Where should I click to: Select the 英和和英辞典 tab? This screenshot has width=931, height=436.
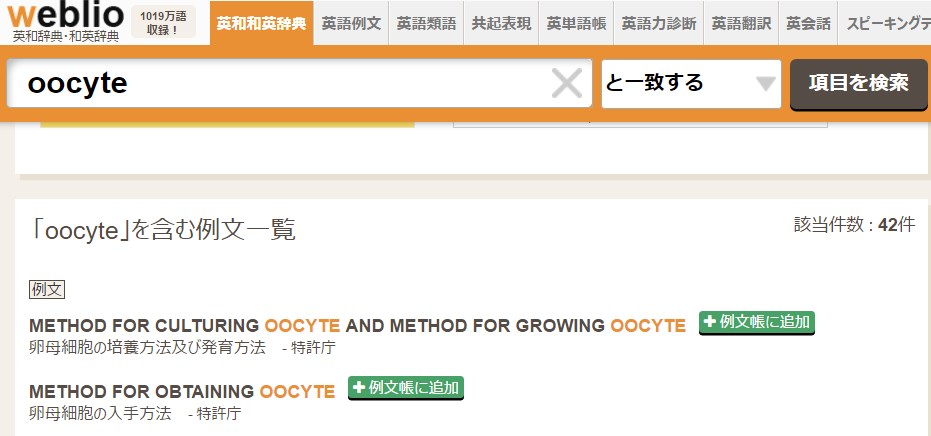click(x=261, y=23)
